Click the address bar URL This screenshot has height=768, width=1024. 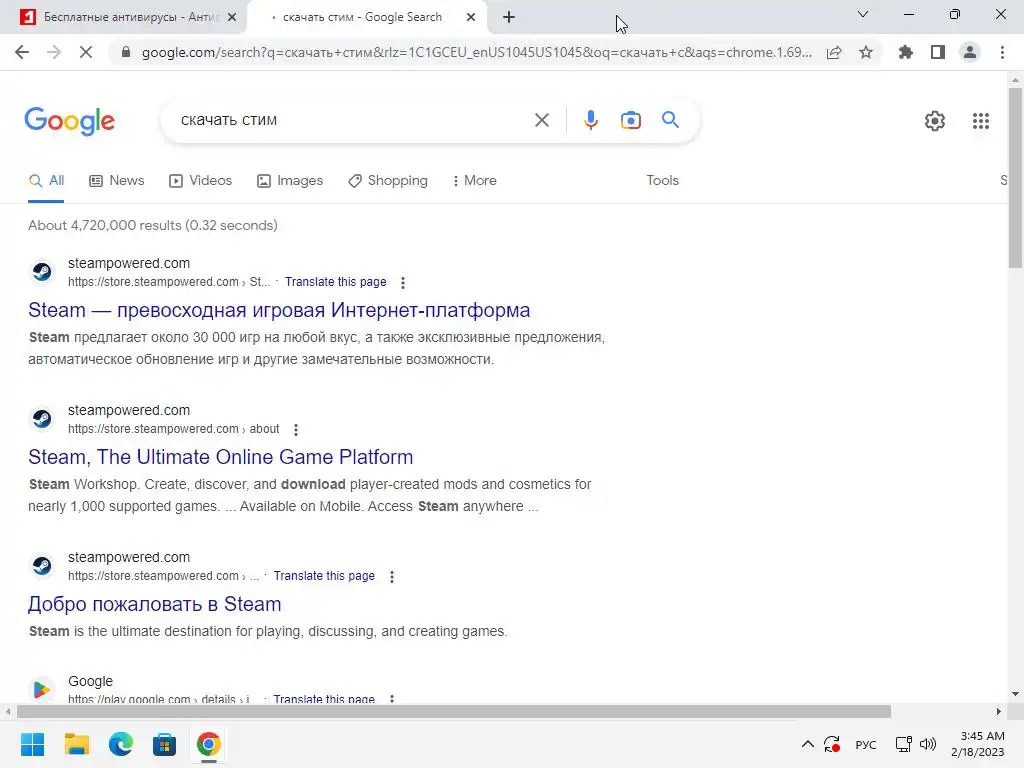477,52
